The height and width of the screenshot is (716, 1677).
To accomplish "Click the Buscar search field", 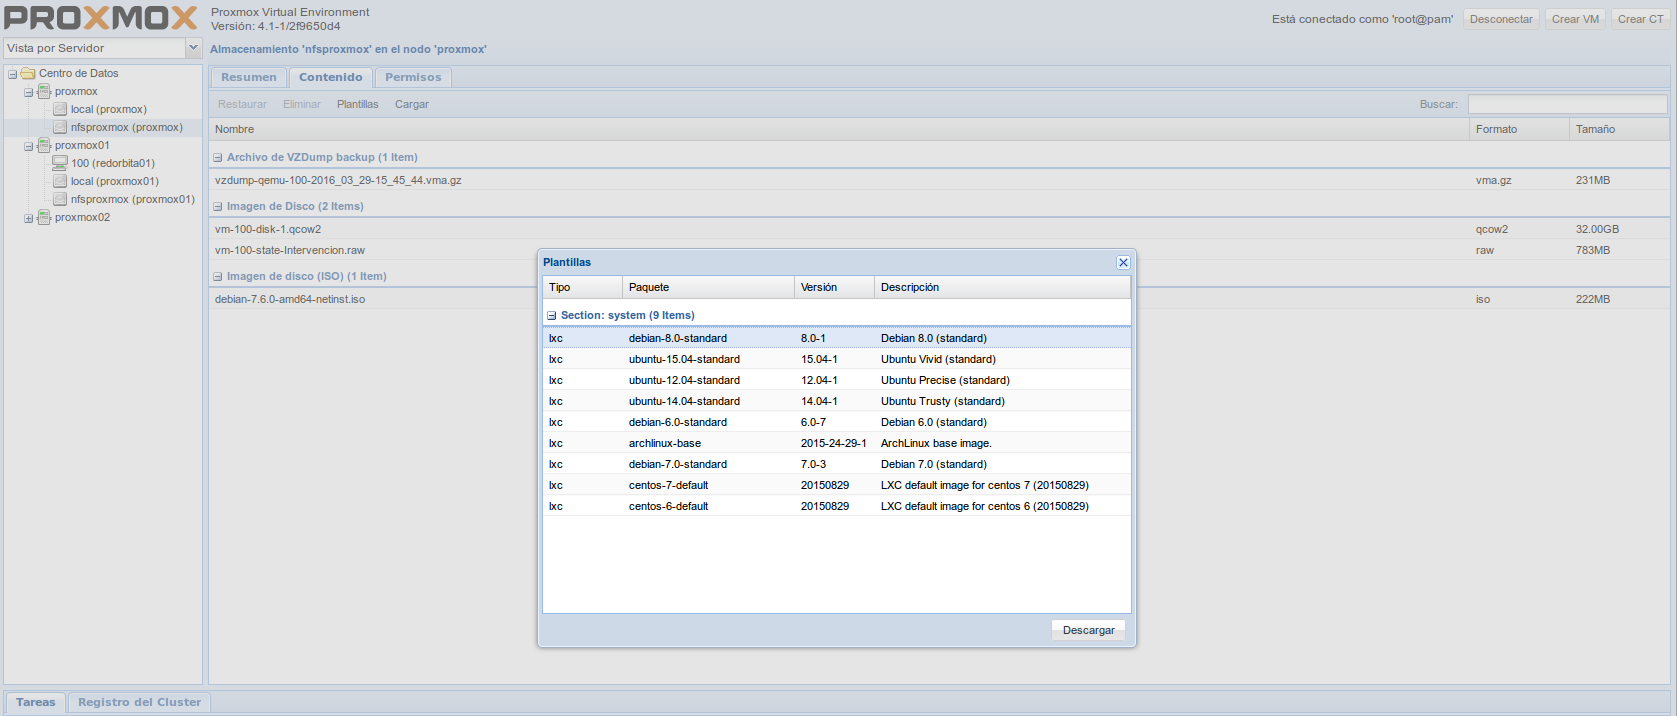I will coord(1566,104).
